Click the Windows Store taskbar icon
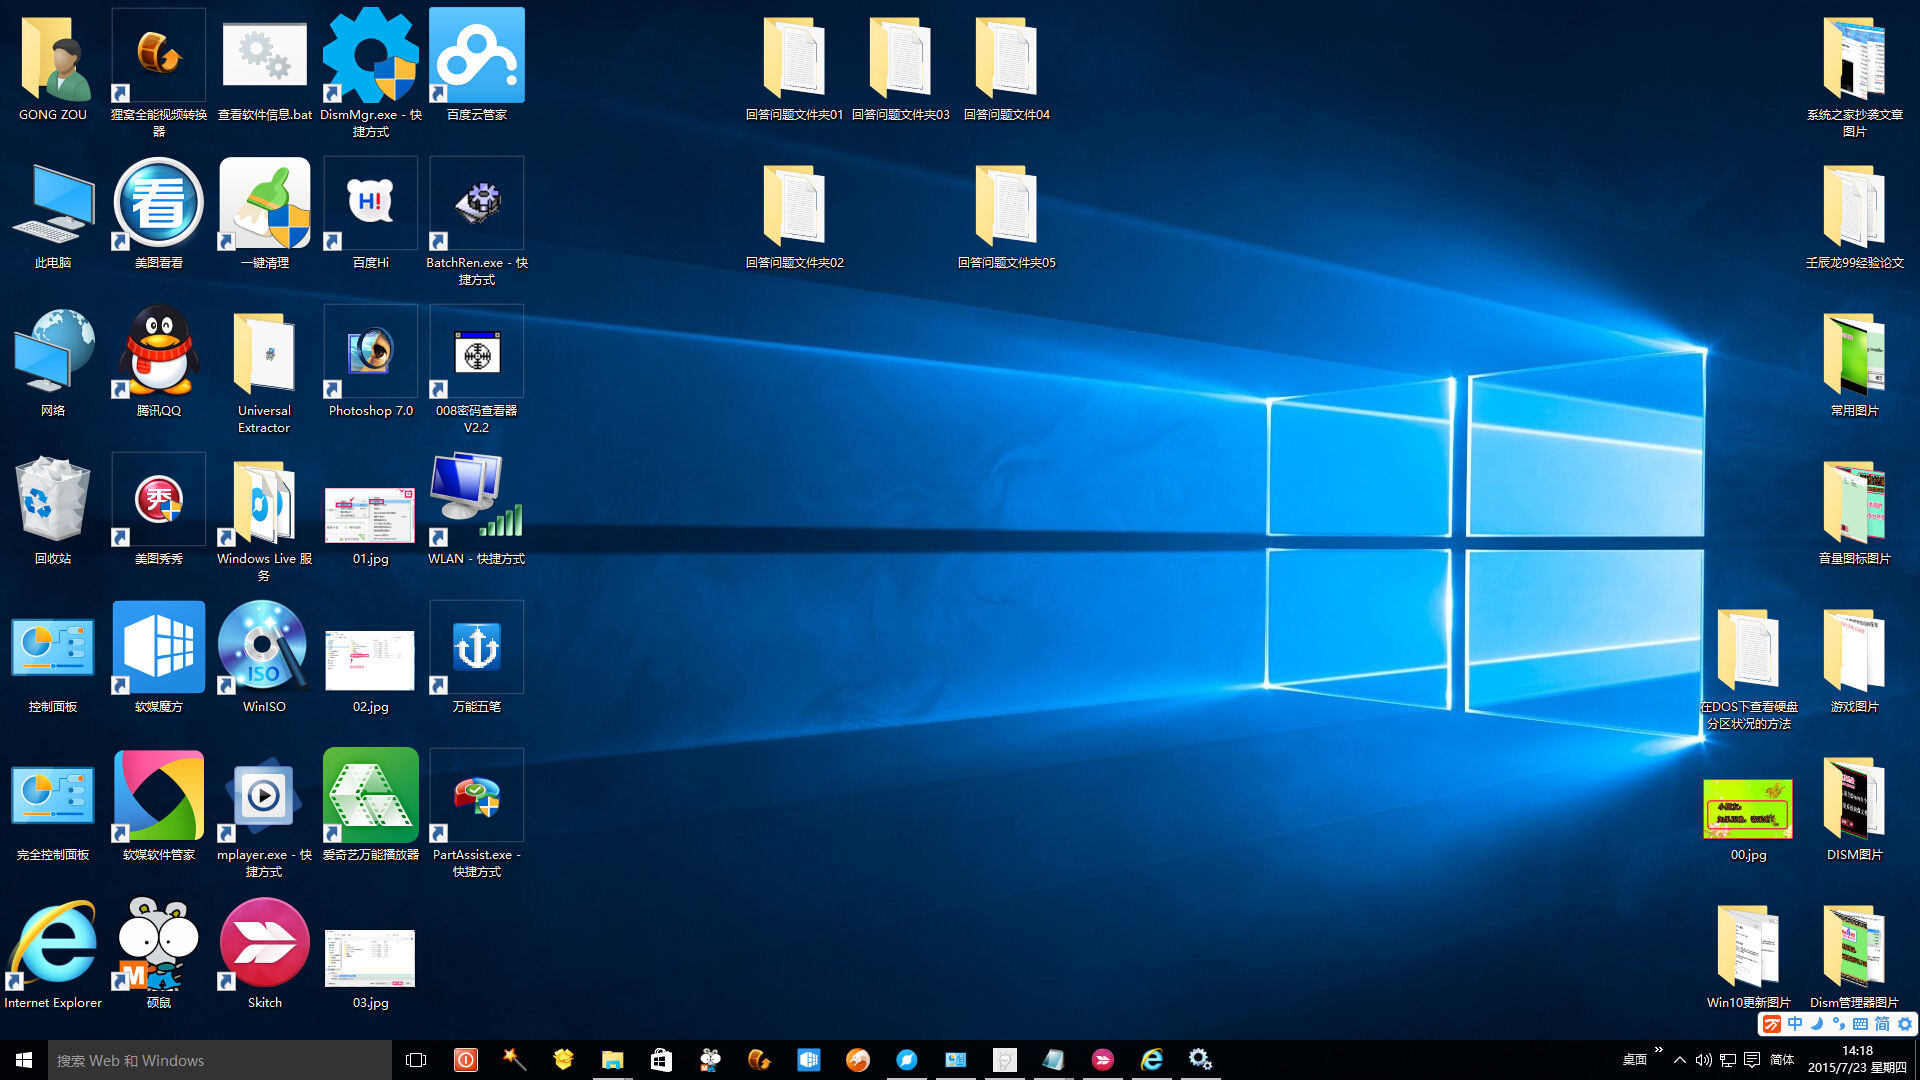 661,1060
